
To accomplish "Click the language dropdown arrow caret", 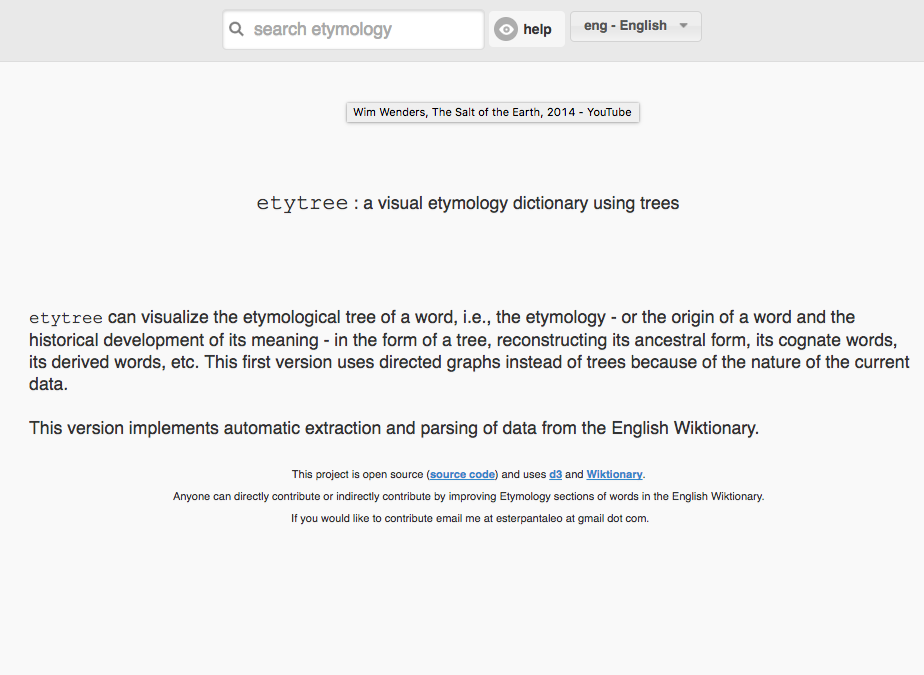I will pos(684,26).
